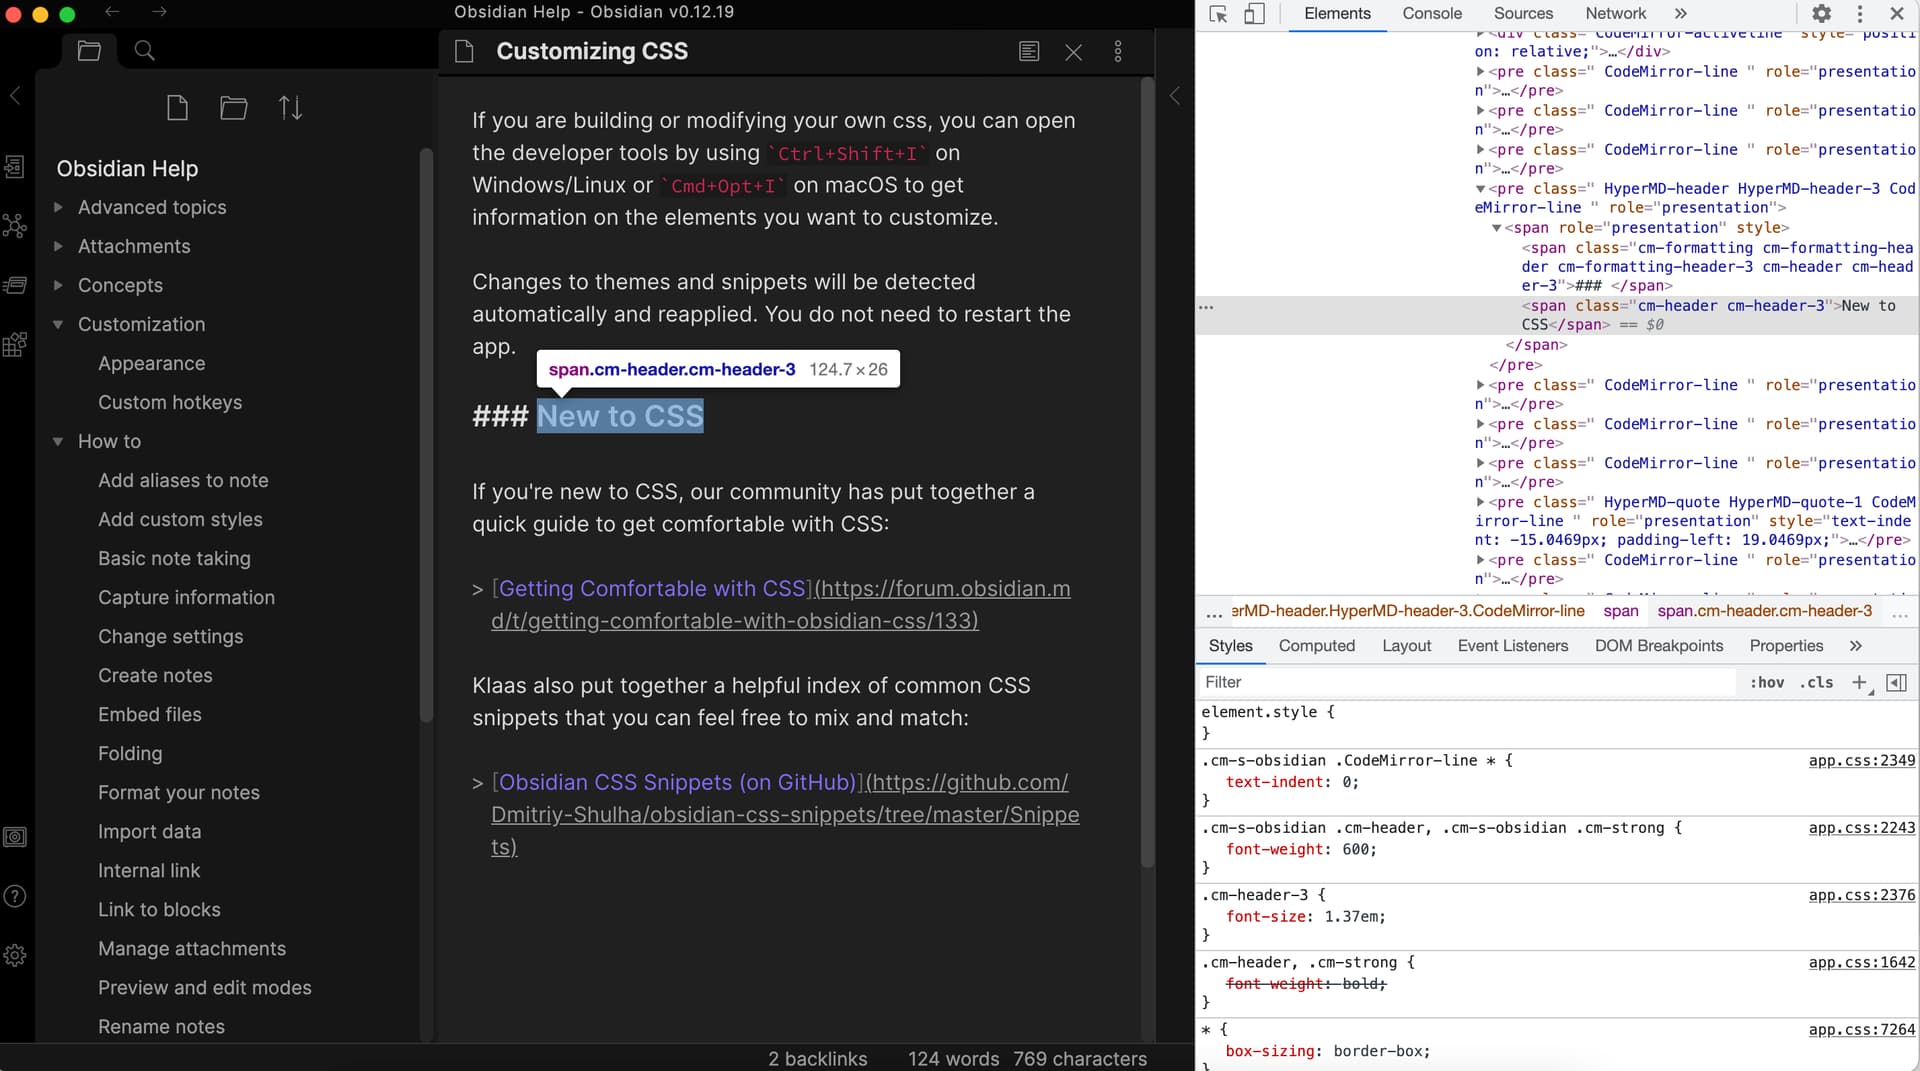
Task: Collapse the How to folder
Action: tap(58, 441)
